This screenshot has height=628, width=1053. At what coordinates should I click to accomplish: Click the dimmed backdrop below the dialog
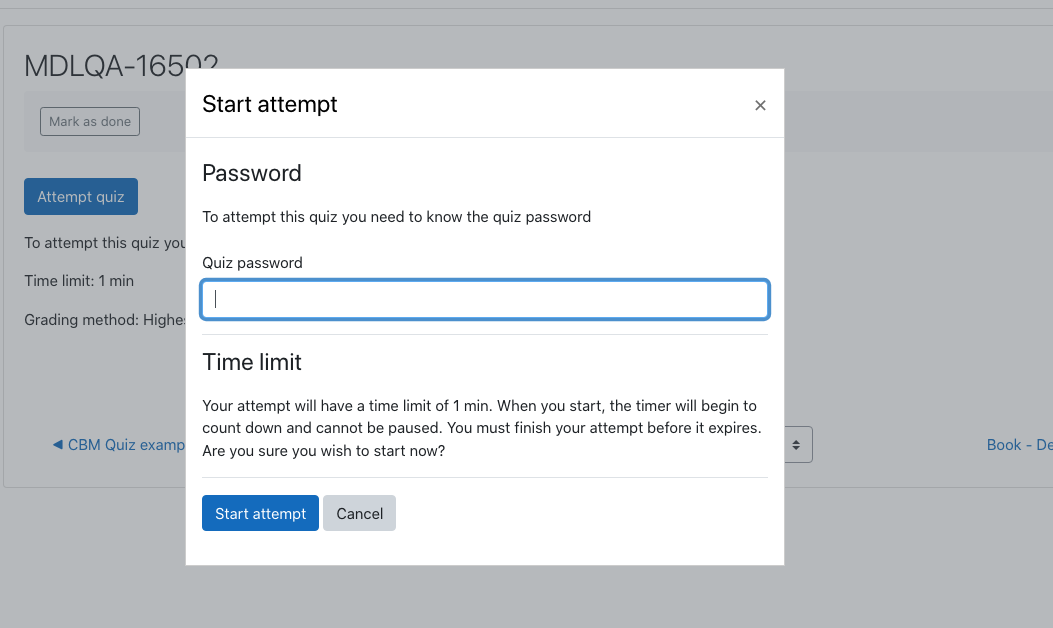click(485, 598)
